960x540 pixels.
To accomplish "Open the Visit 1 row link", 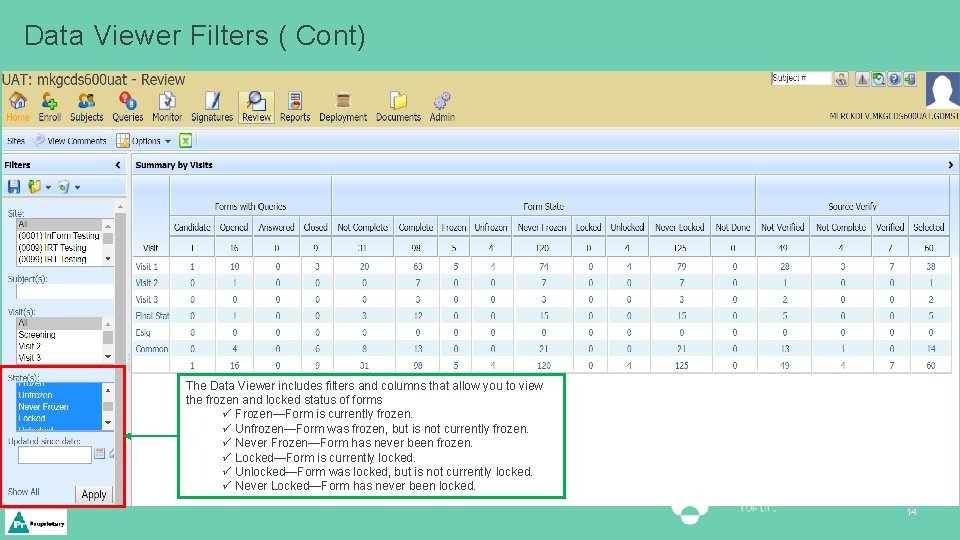I will (x=146, y=267).
